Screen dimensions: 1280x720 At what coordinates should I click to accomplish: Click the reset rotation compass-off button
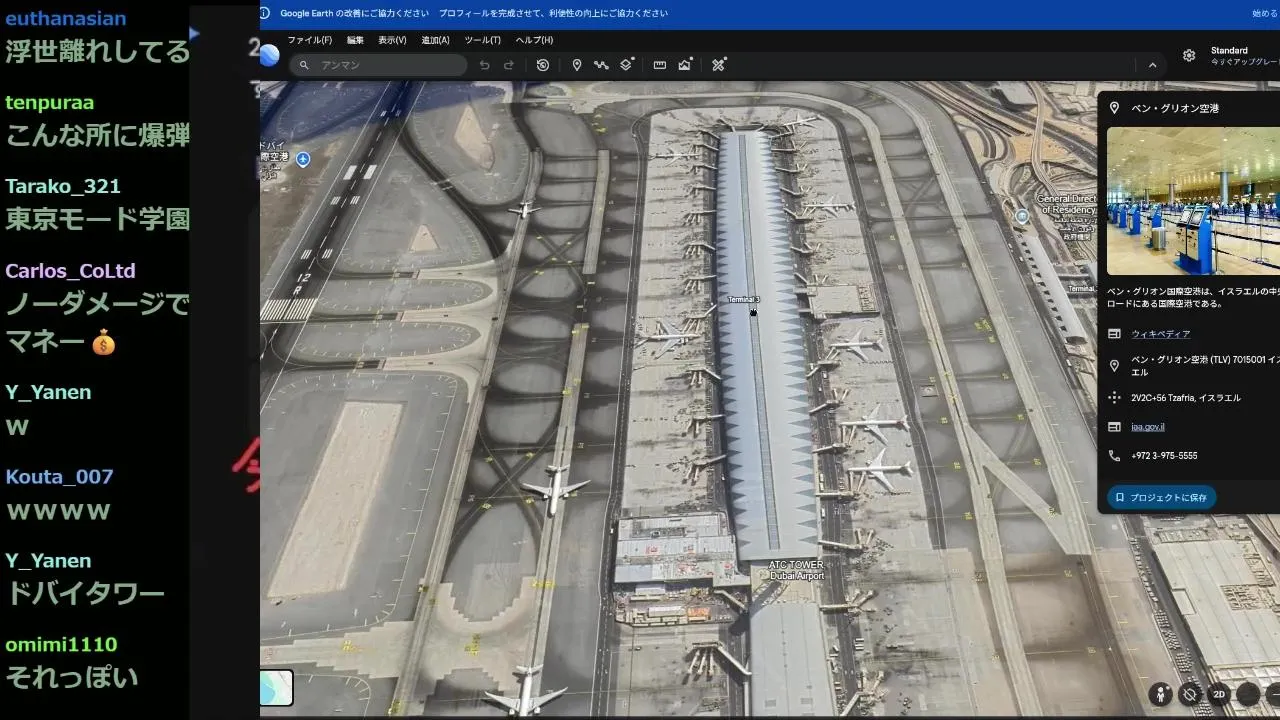tap(1189, 694)
